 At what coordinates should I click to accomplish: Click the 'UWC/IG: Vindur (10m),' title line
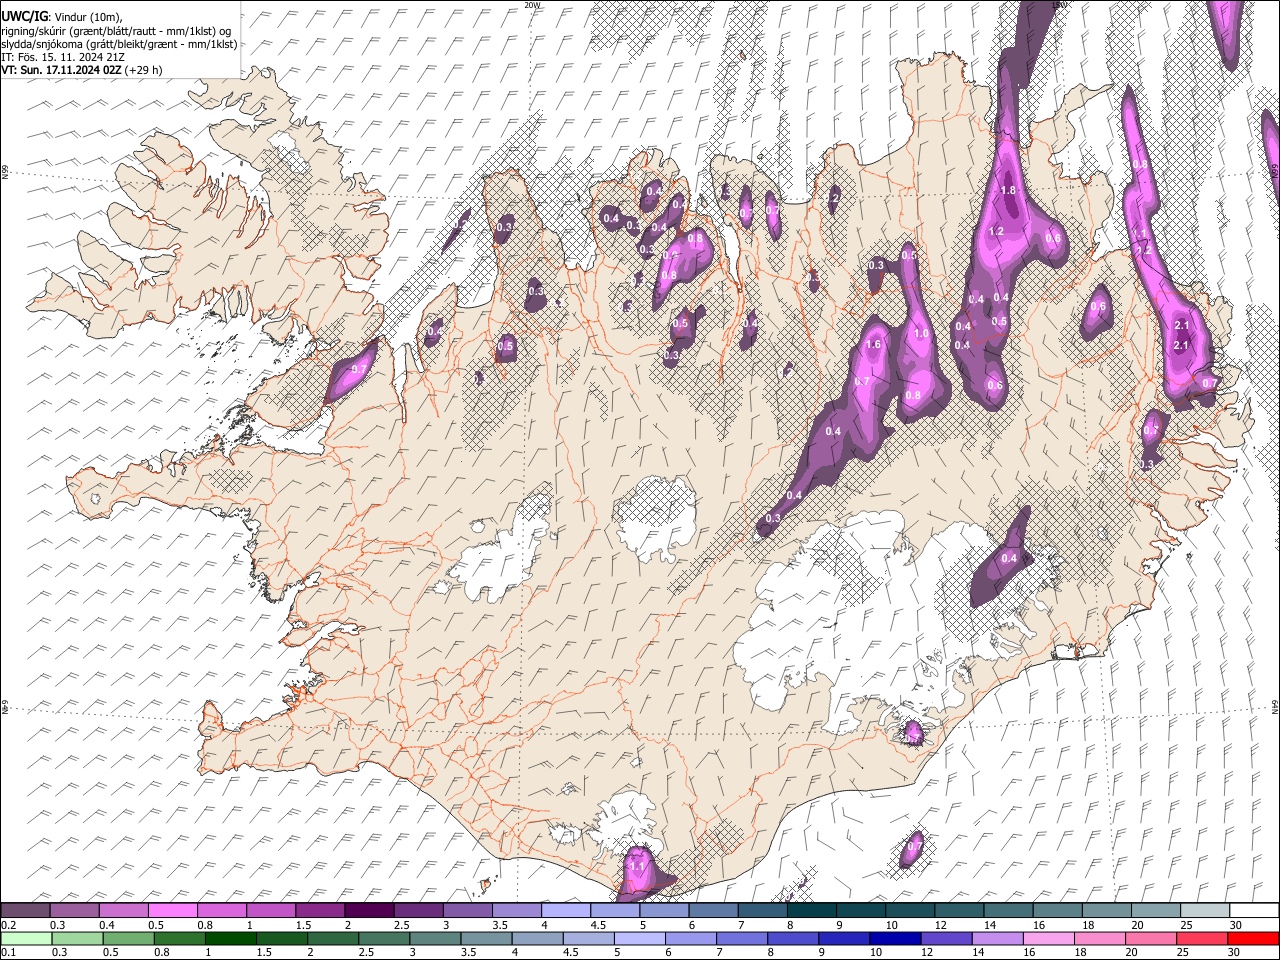point(62,17)
